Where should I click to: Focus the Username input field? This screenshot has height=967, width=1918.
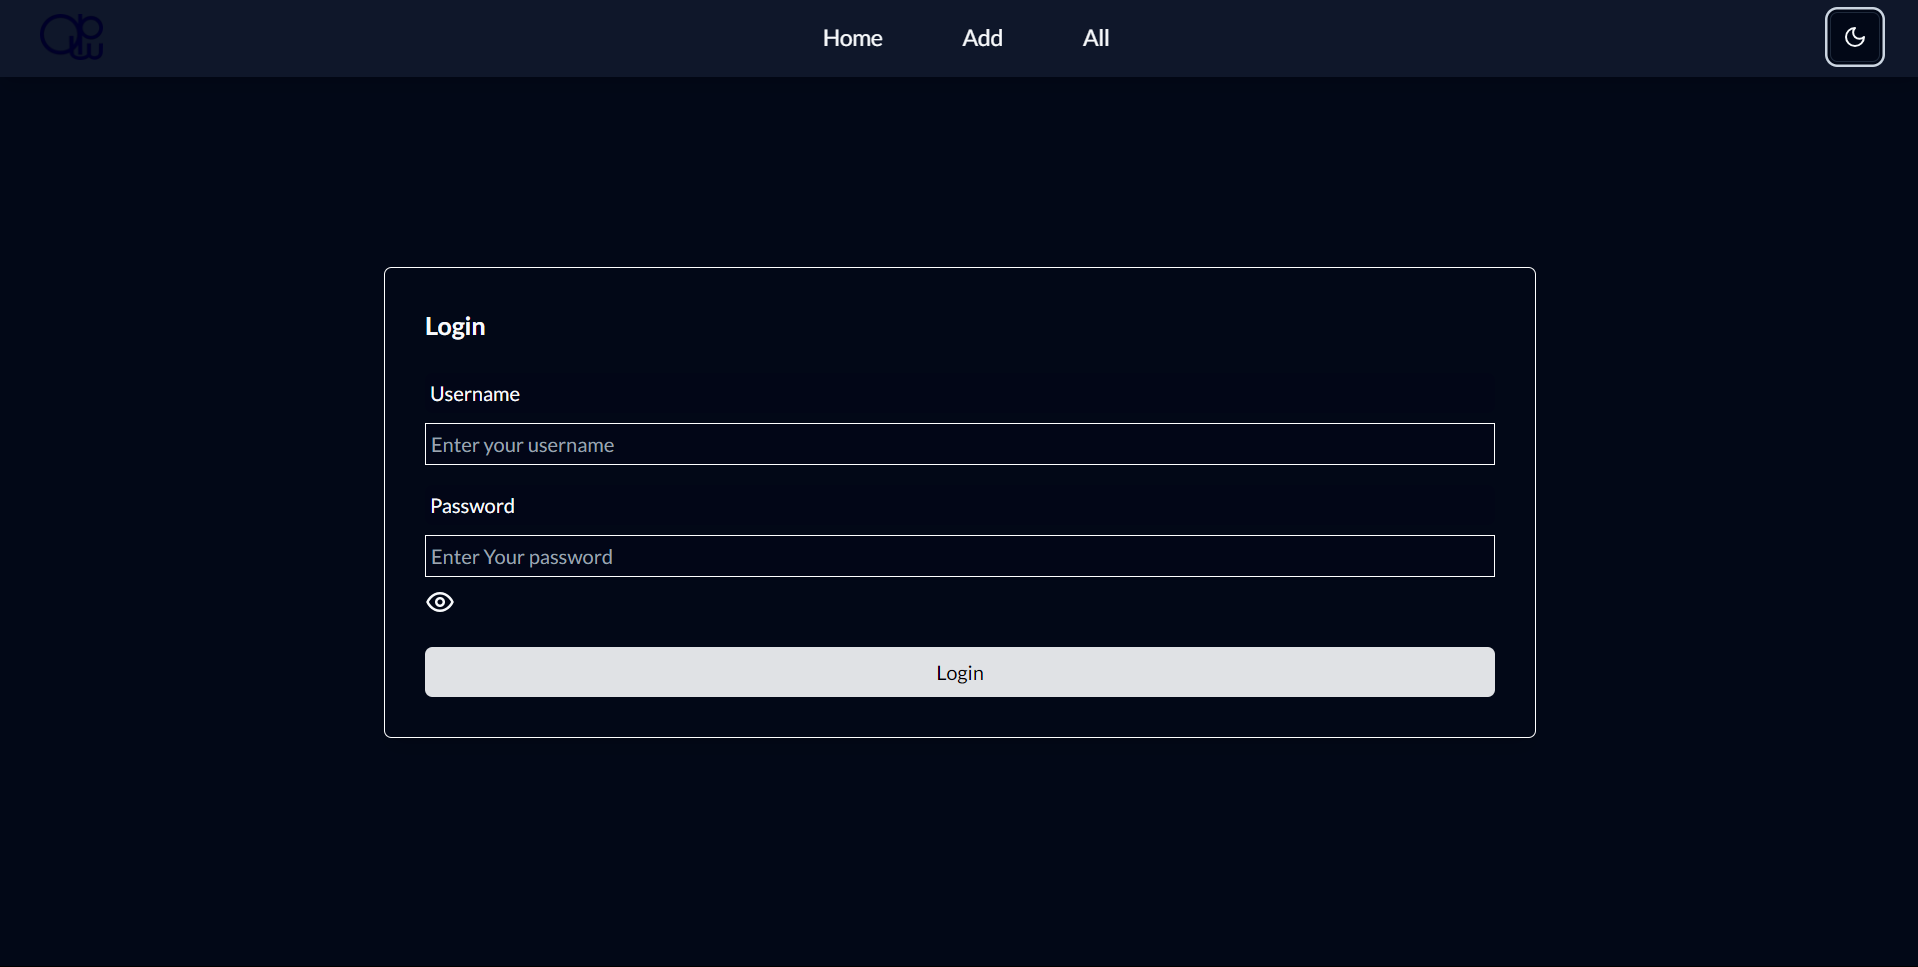pyautogui.click(x=959, y=444)
